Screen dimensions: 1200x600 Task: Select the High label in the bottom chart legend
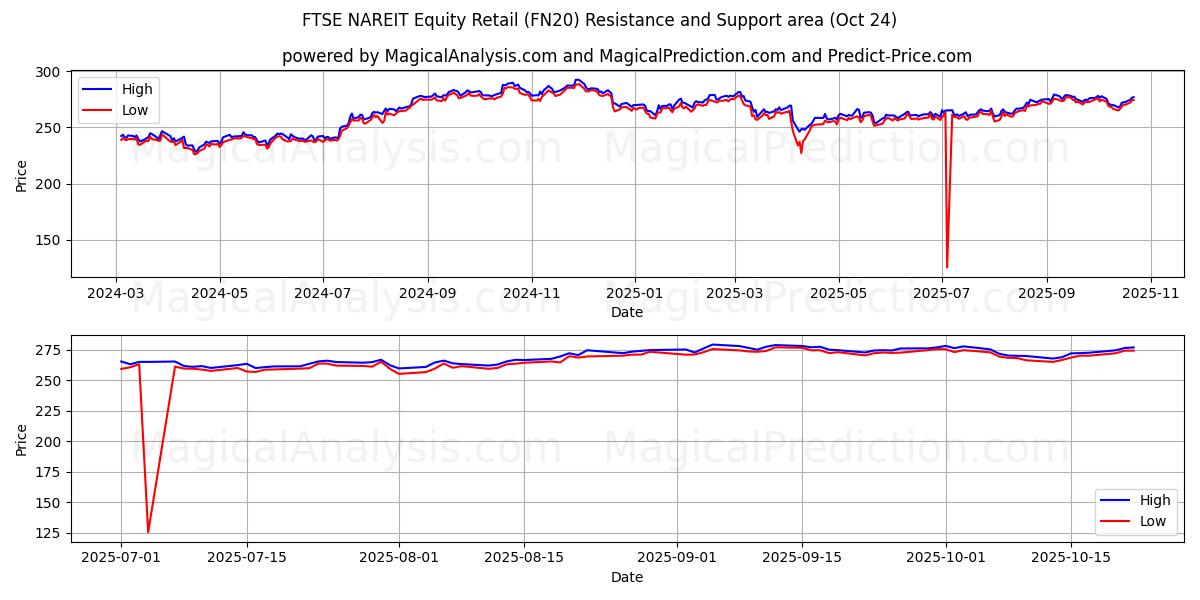[1155, 501]
